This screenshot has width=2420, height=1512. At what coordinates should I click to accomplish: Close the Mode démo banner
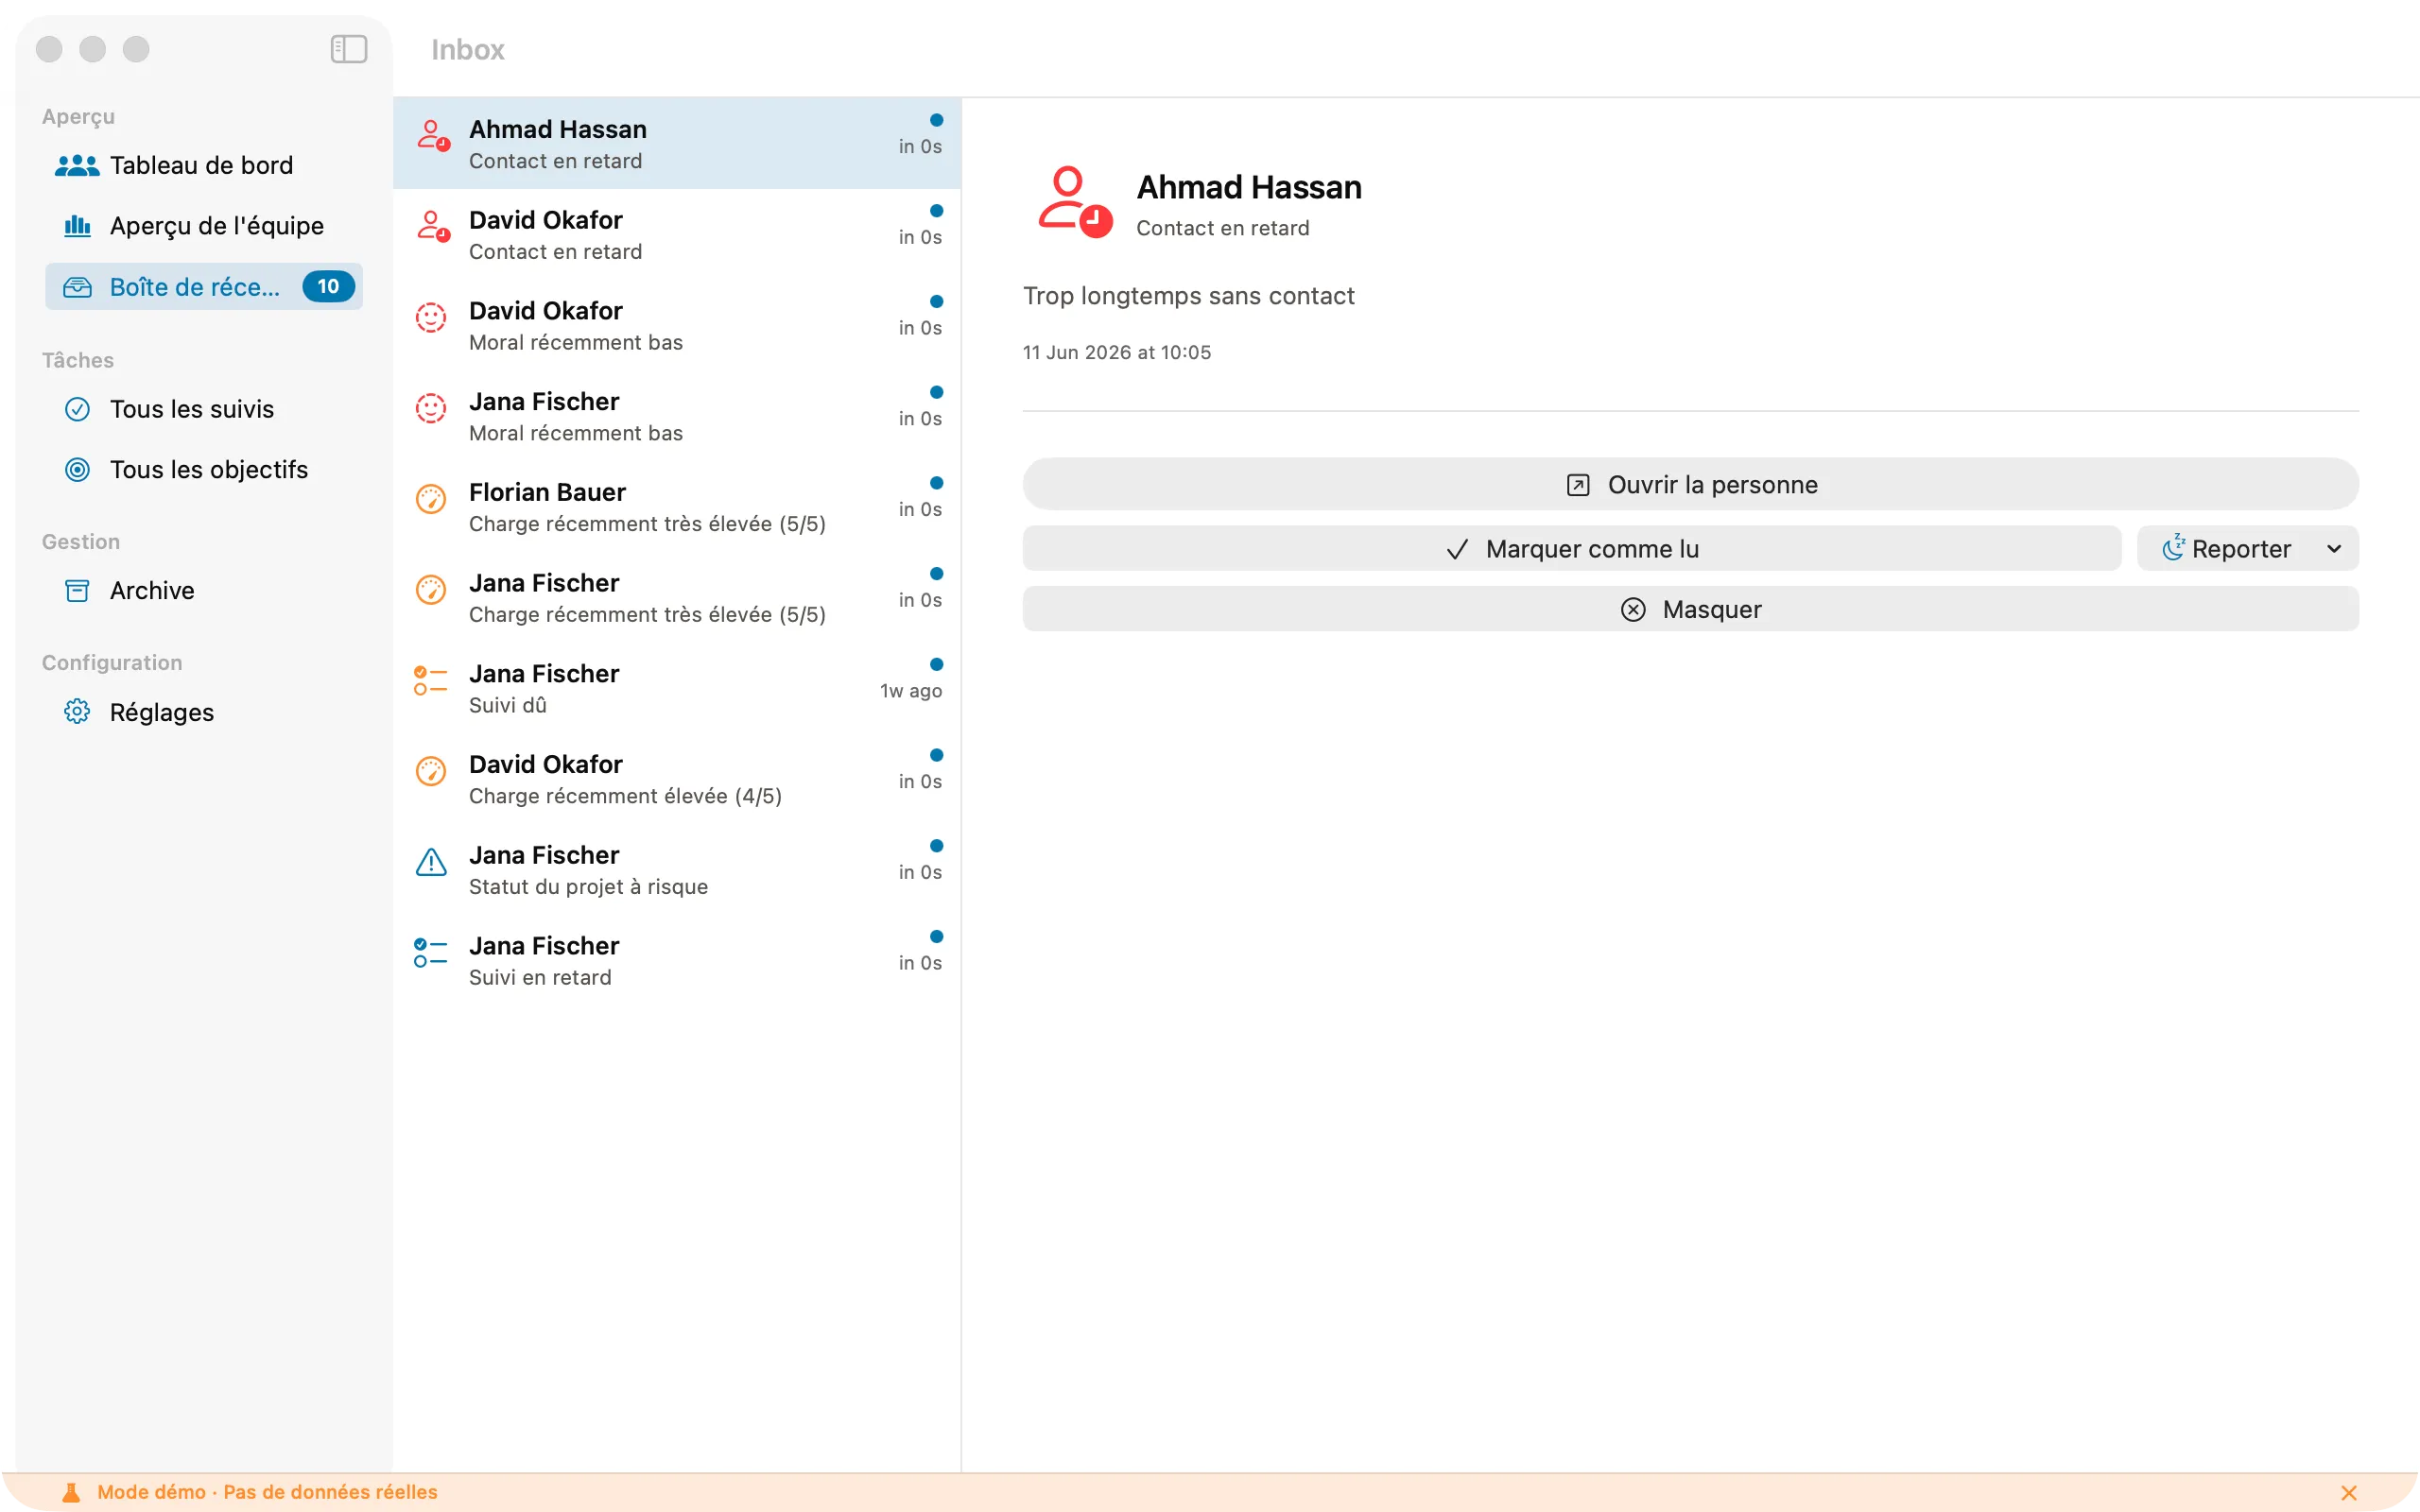(2349, 1493)
